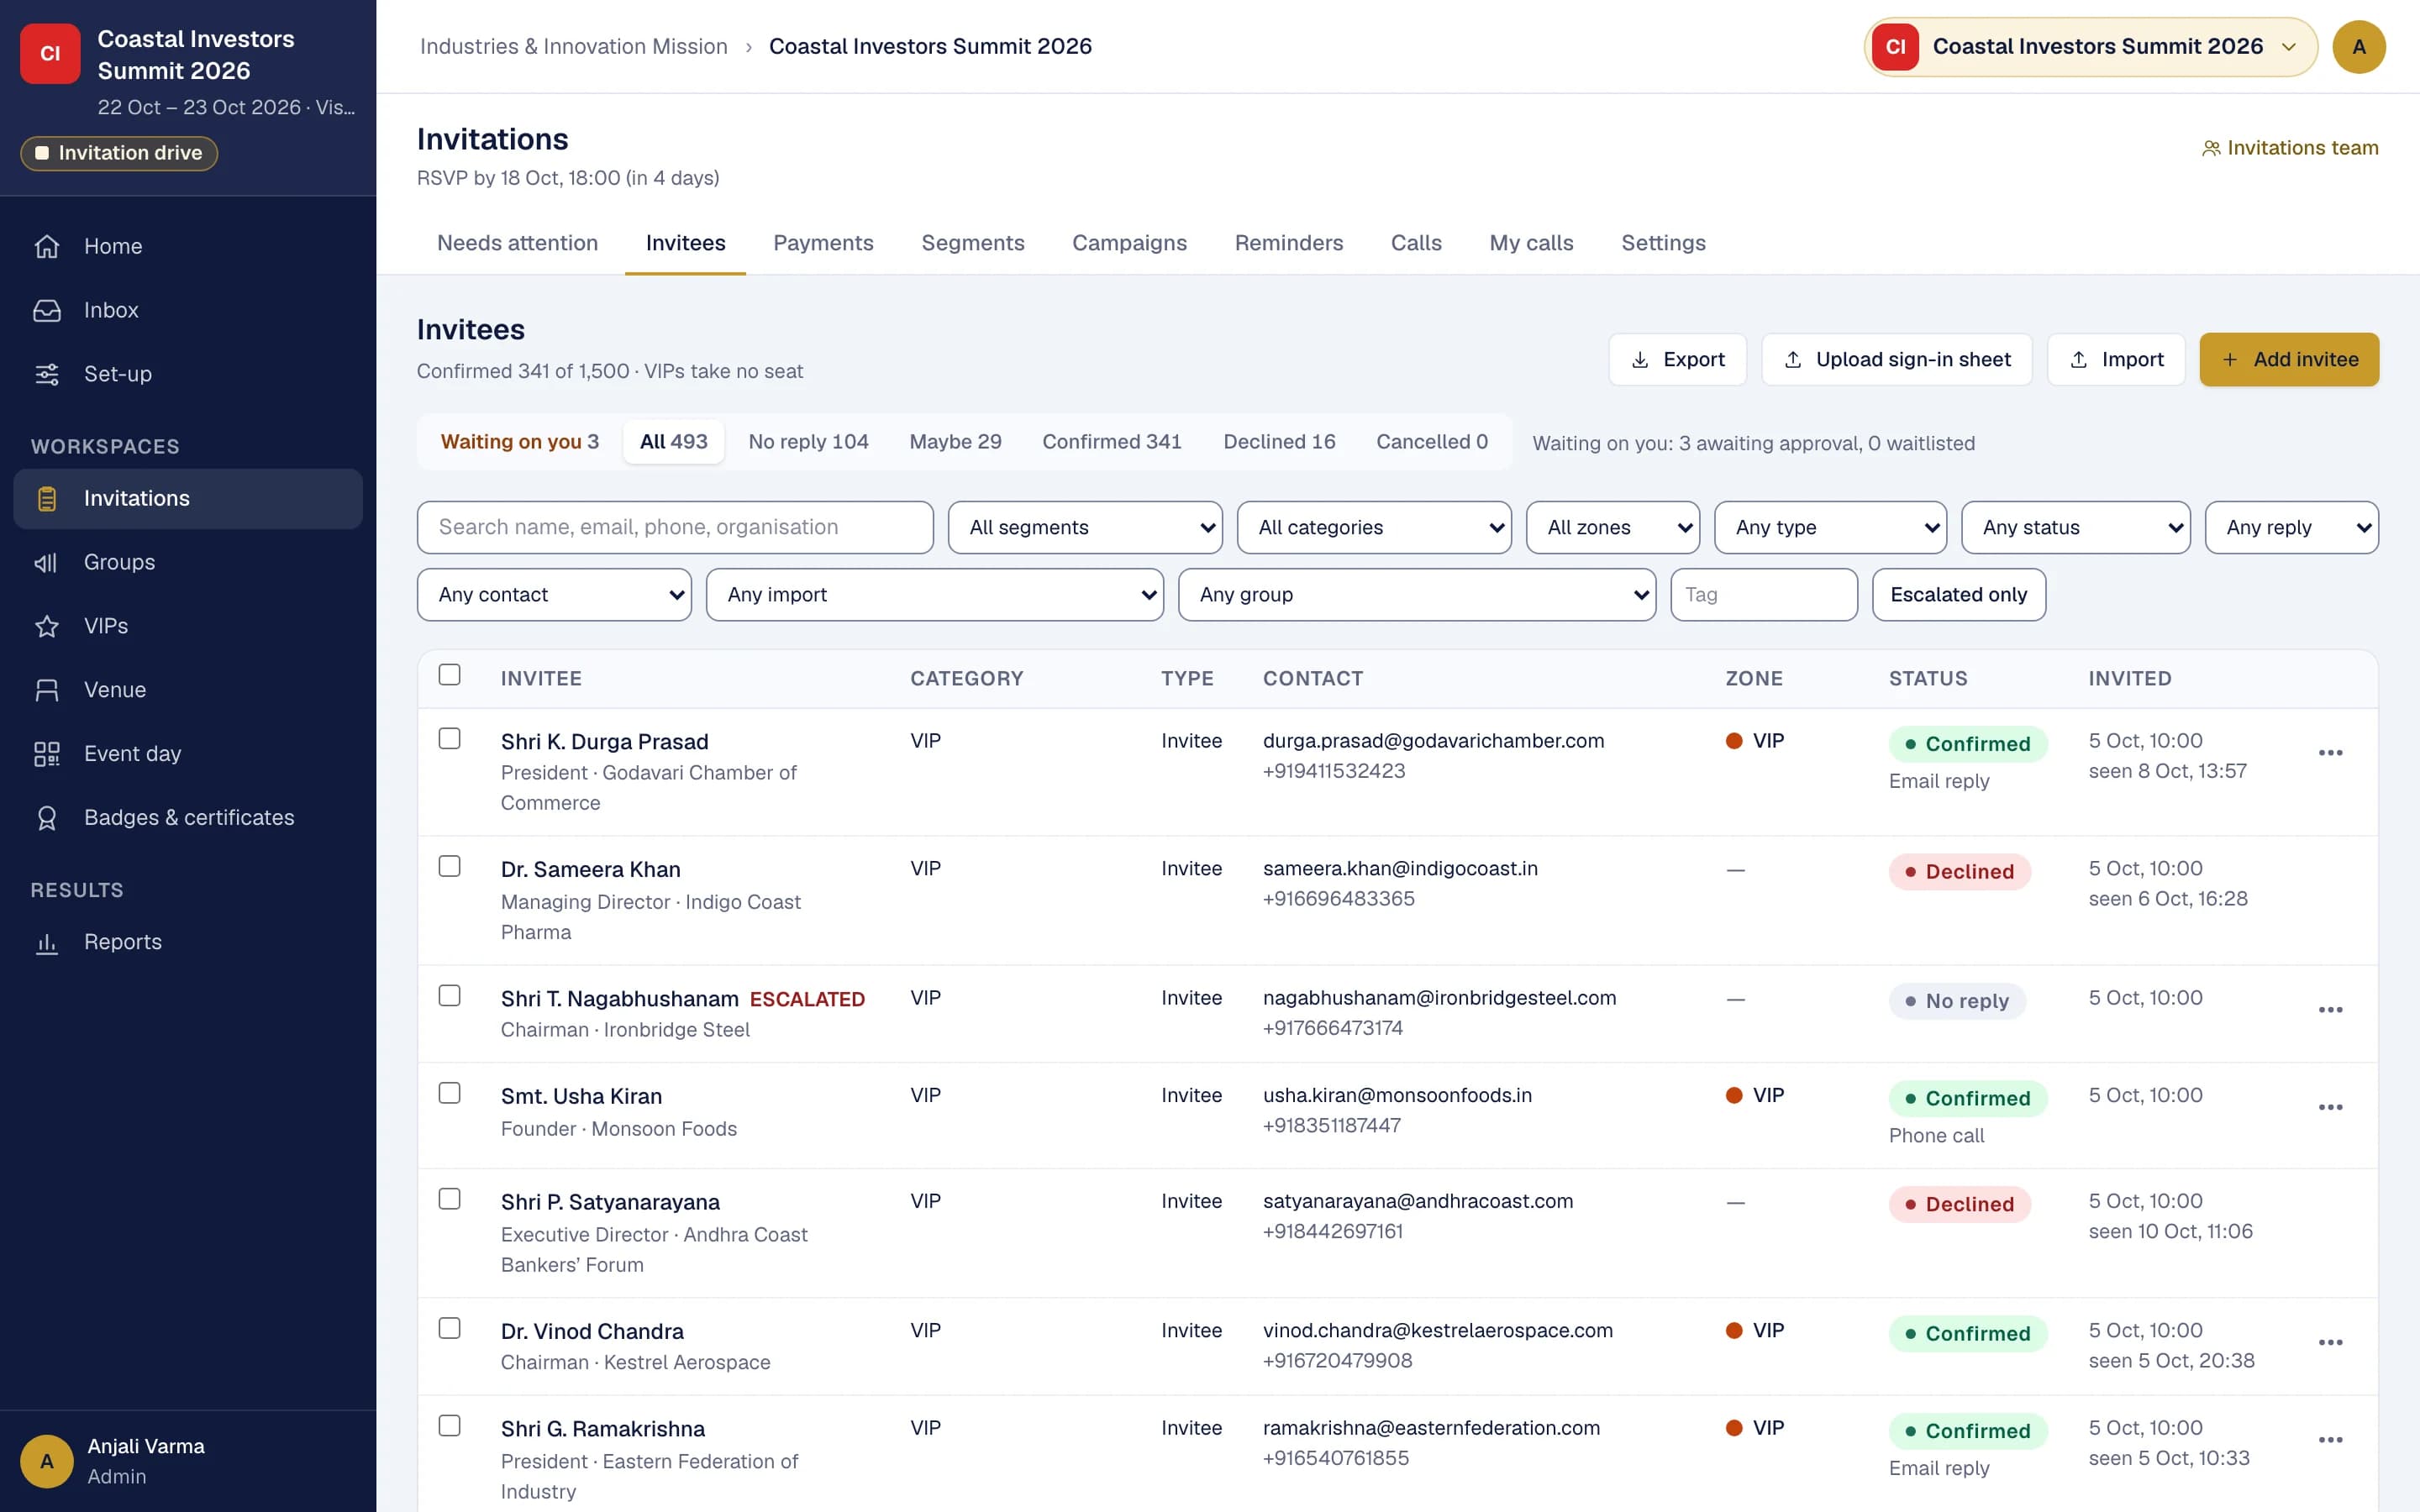Image resolution: width=2420 pixels, height=1512 pixels.
Task: Click Upload sign-in sheet button
Action: point(1896,360)
